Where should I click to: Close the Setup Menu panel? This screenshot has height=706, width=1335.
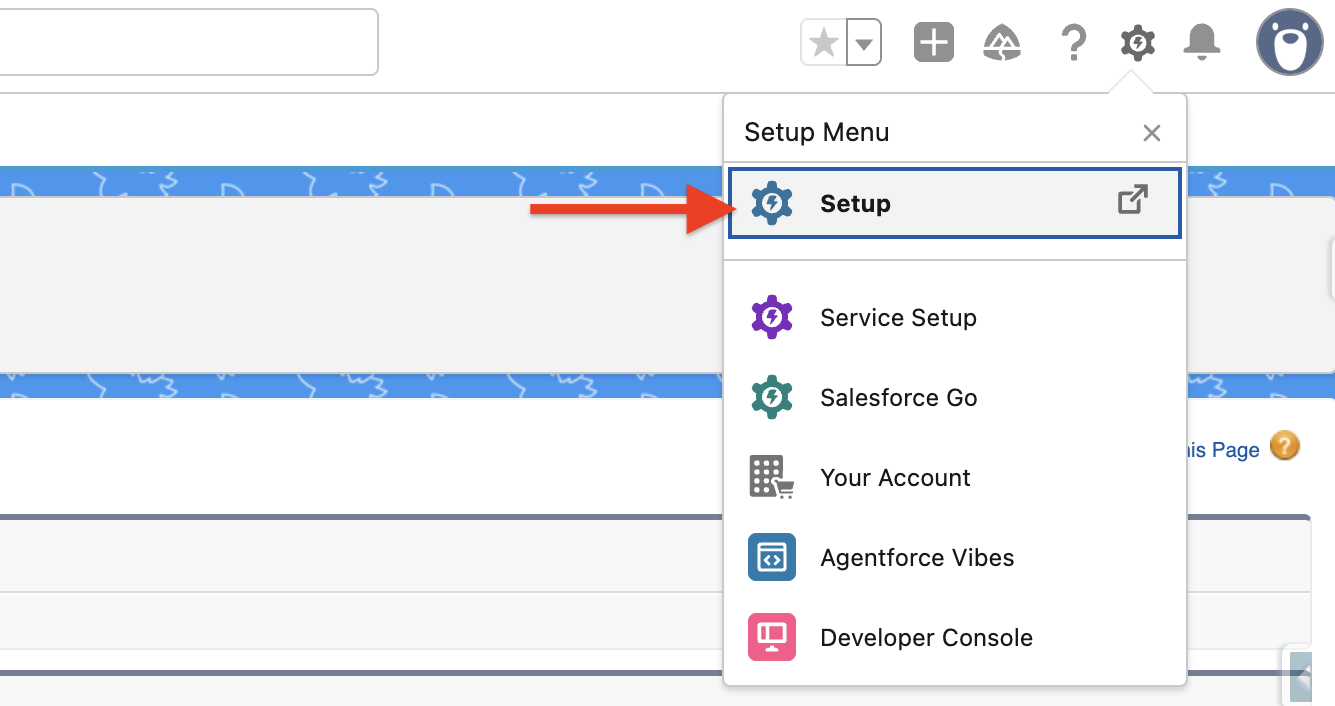tap(1152, 133)
